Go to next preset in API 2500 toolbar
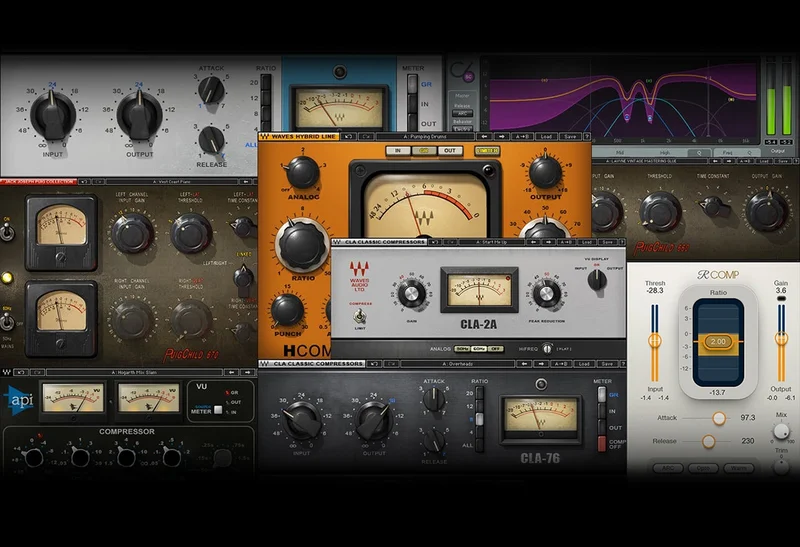This screenshot has width=800, height=547. [x=248, y=372]
